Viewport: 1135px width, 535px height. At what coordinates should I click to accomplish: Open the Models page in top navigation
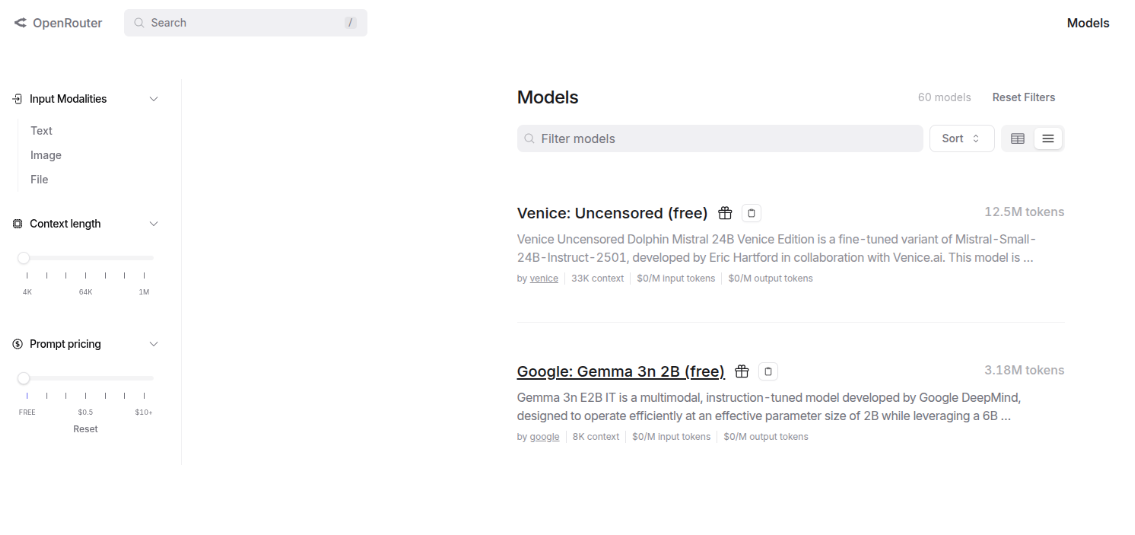click(1088, 23)
